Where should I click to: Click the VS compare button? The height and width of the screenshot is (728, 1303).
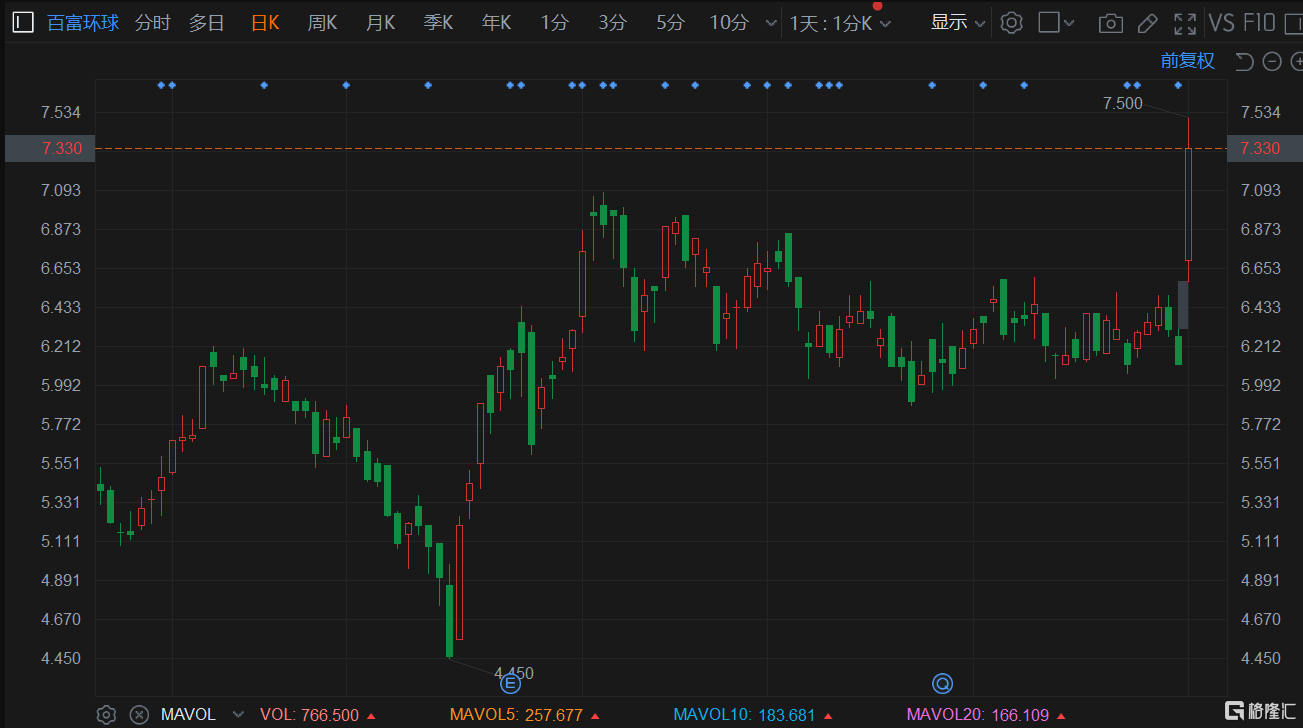(x=1221, y=23)
